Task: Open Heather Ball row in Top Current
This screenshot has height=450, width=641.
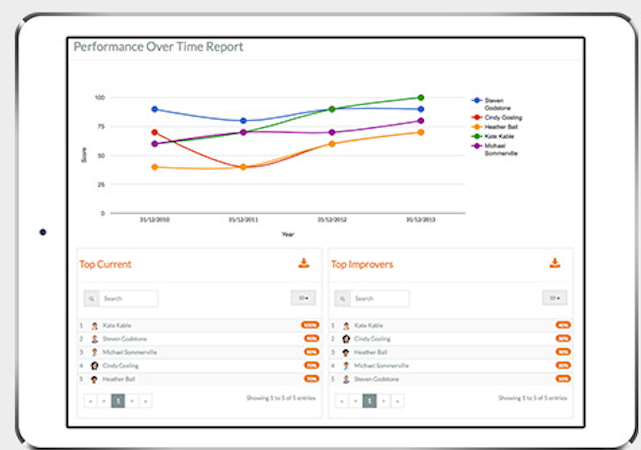Action: [199, 379]
